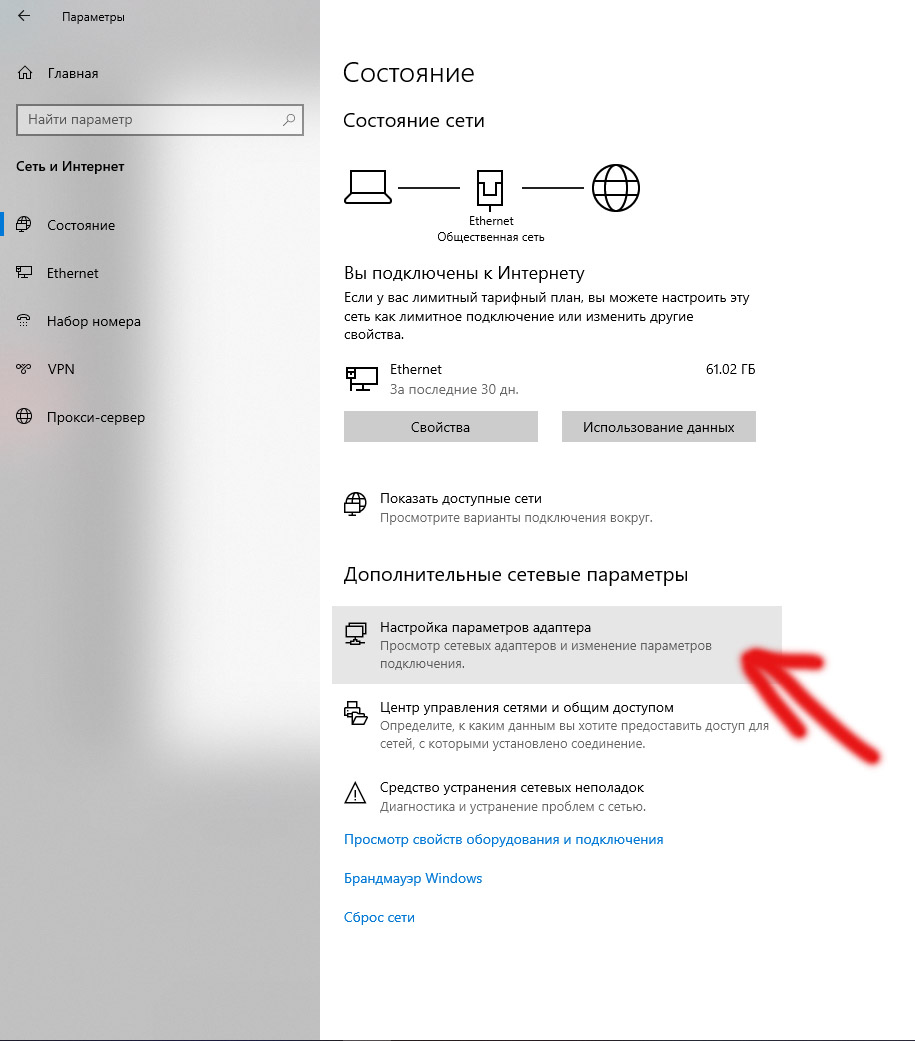The image size is (915, 1041).
Task: Select the Набор номера dial-up icon
Action: pyautogui.click(x=24, y=321)
